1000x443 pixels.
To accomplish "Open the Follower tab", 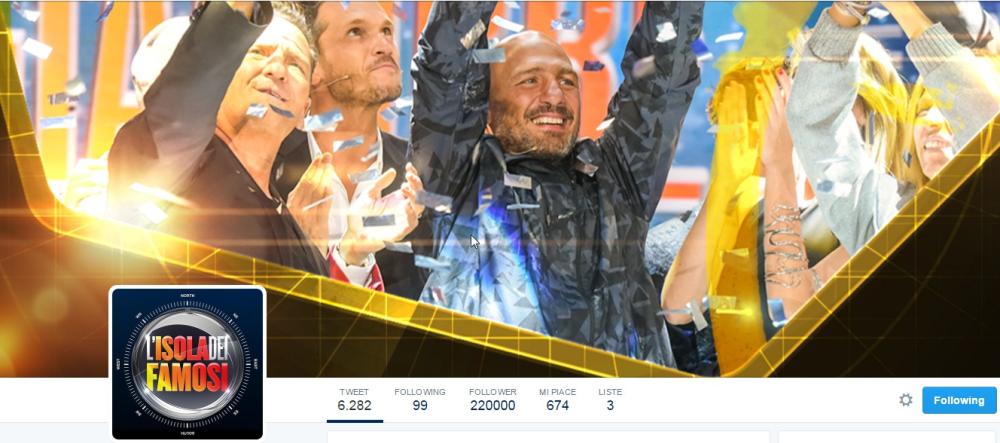I will click(492, 400).
